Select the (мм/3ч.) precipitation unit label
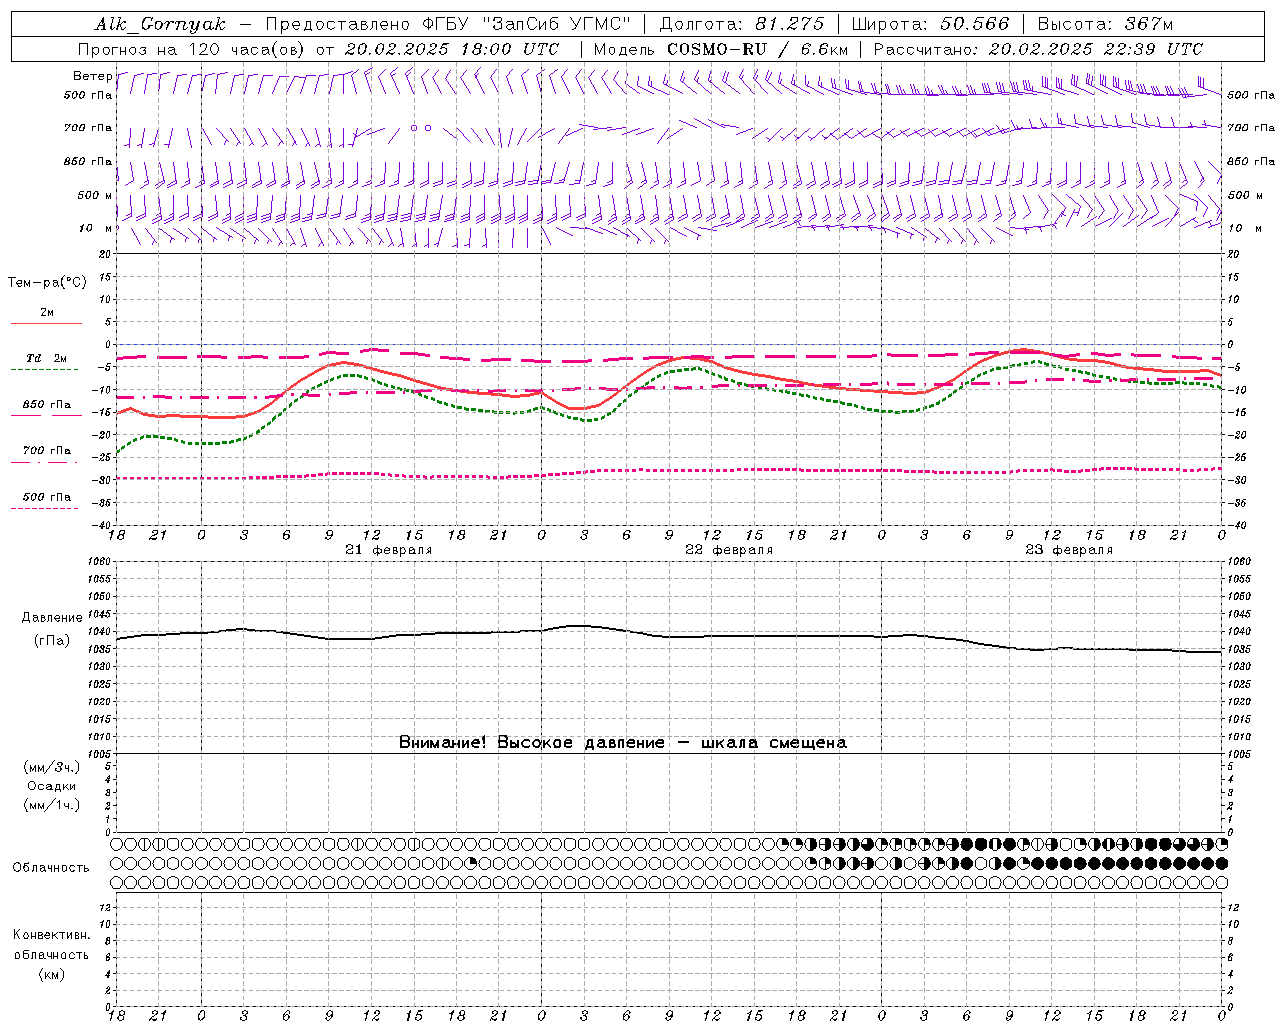1280x1024 pixels. pos(51,767)
